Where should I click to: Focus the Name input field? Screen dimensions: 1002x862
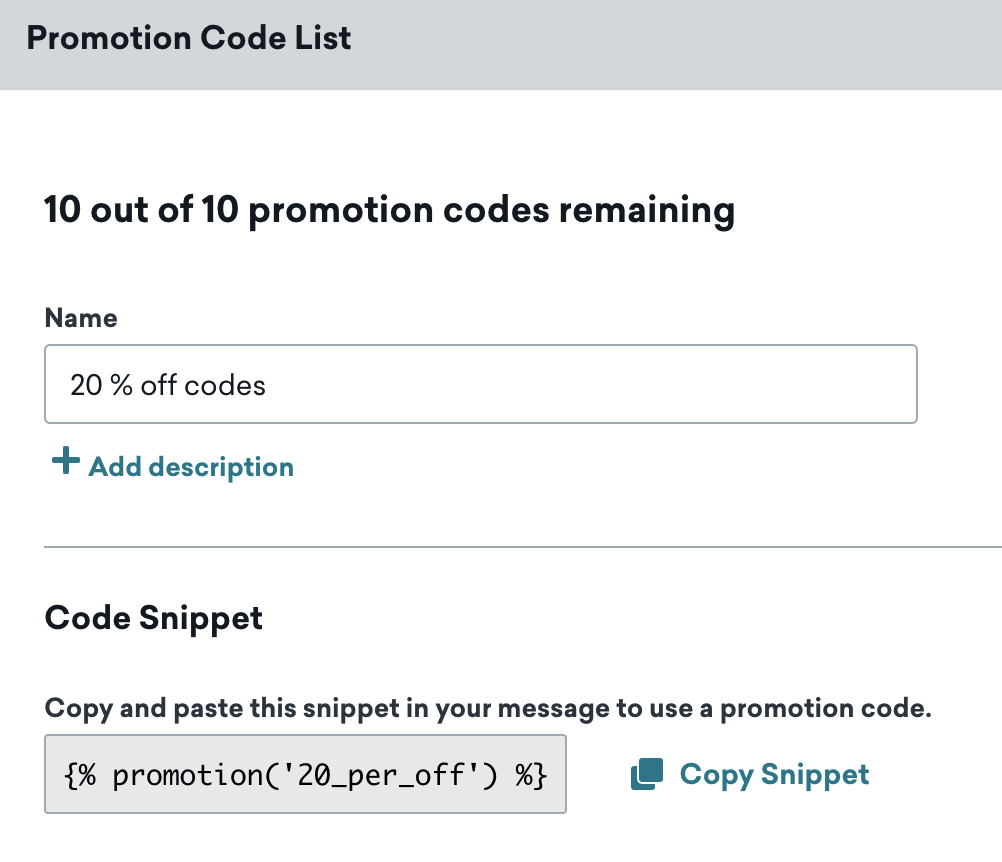pyautogui.click(x=480, y=385)
